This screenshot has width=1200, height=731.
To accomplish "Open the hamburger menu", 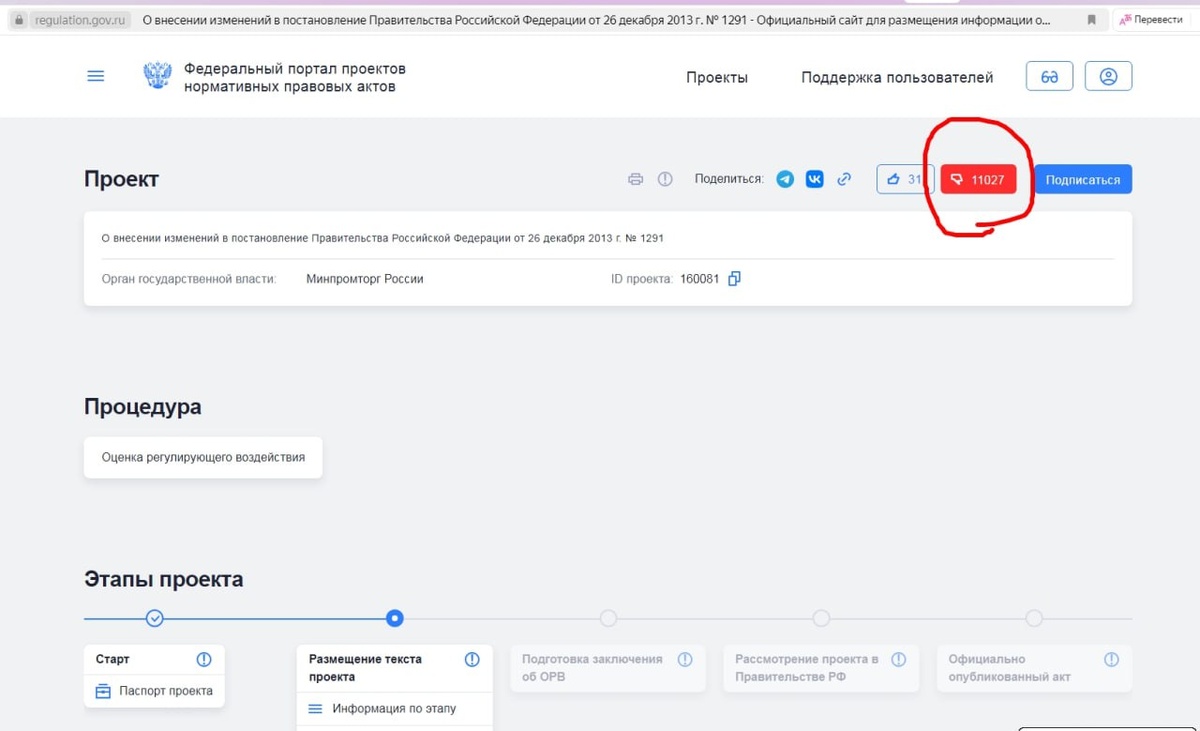I will pyautogui.click(x=96, y=76).
